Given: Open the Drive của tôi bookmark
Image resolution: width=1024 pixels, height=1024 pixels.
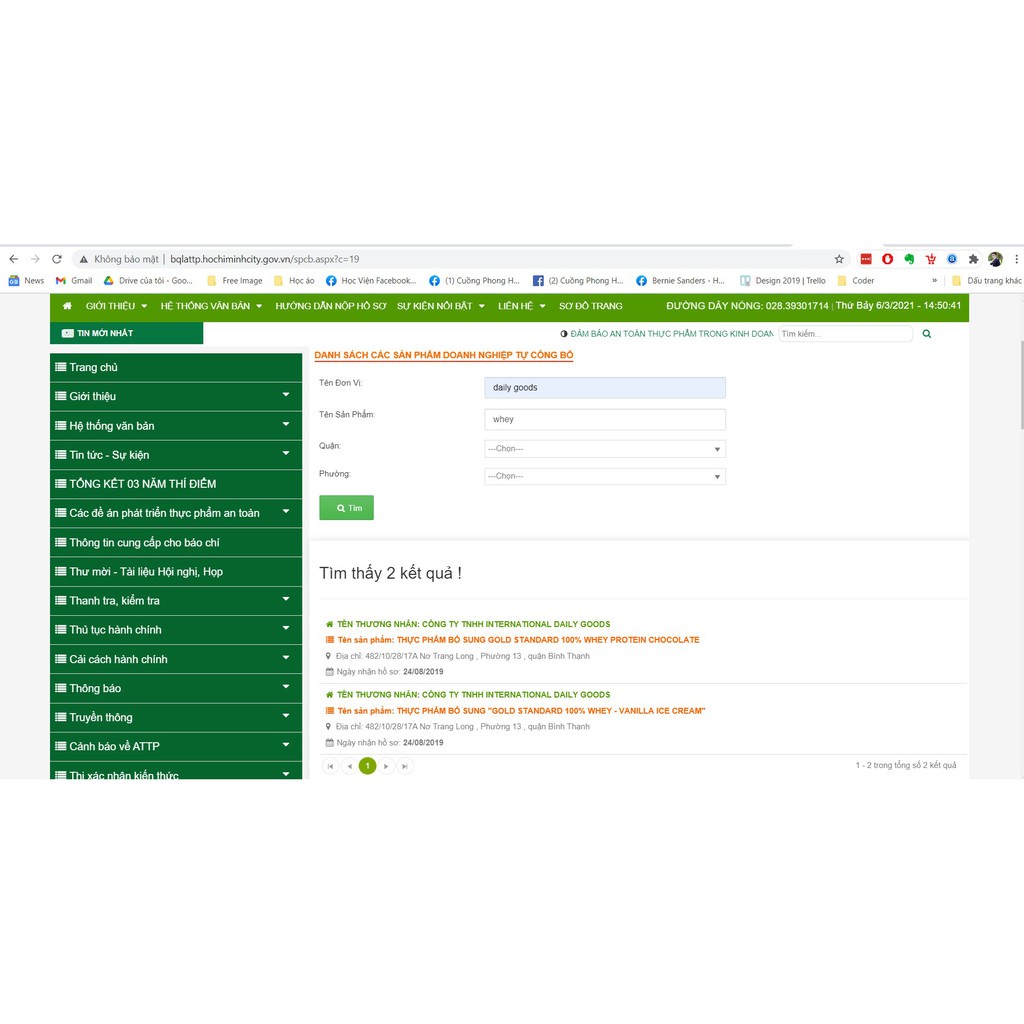Looking at the screenshot, I should [148, 281].
